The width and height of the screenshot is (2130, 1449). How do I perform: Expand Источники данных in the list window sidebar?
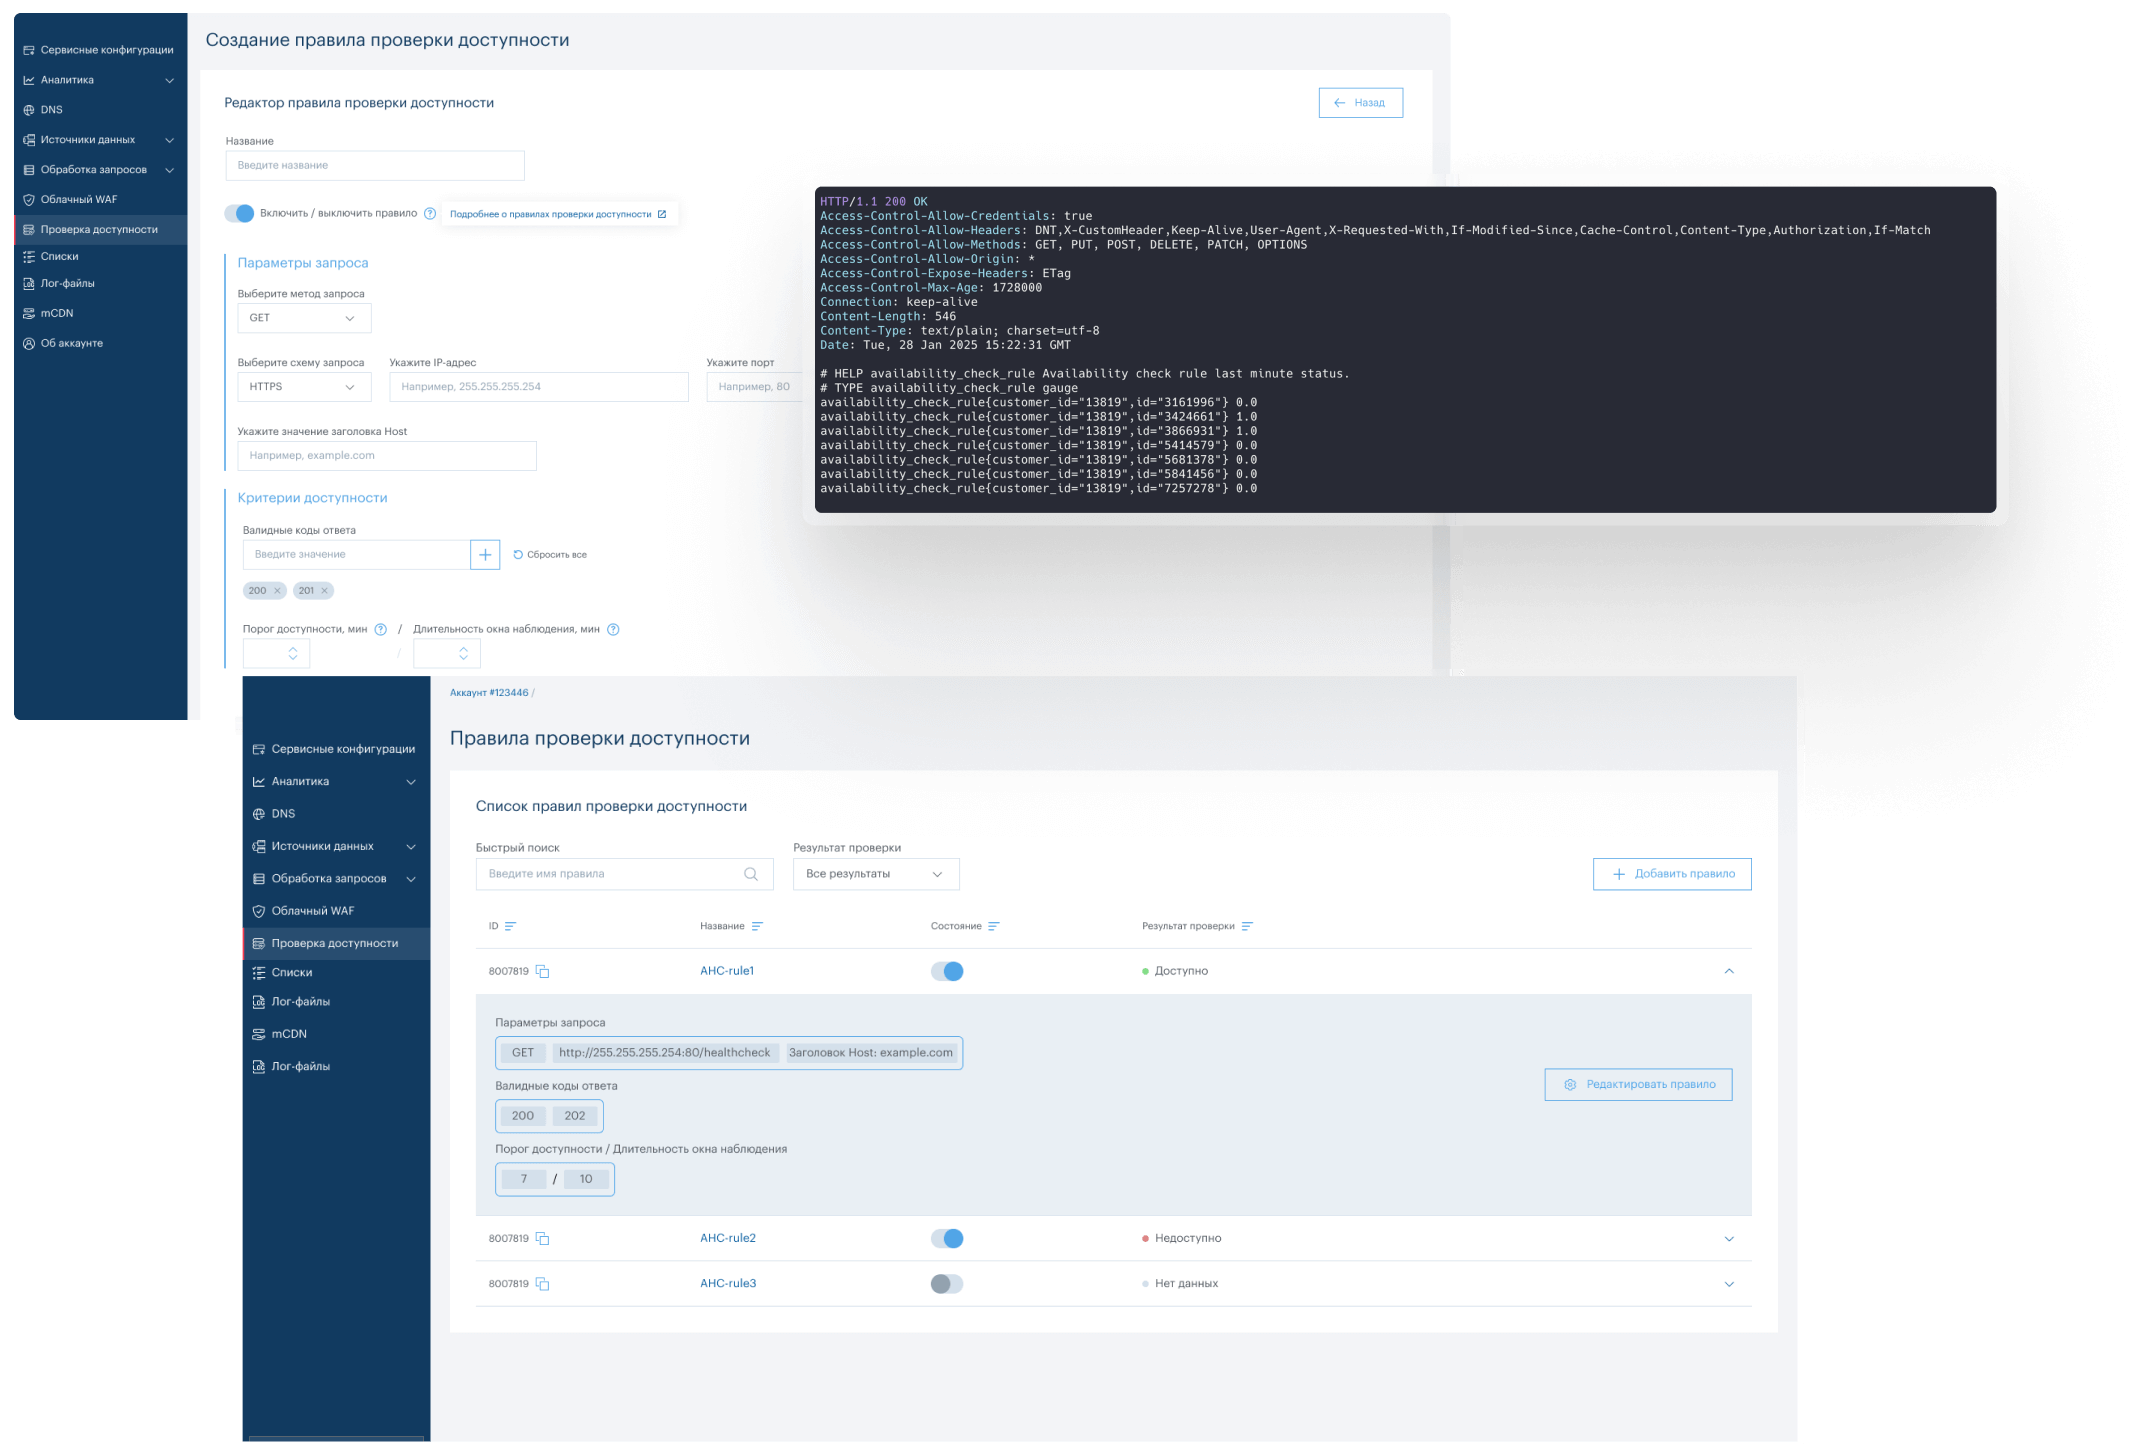411,847
